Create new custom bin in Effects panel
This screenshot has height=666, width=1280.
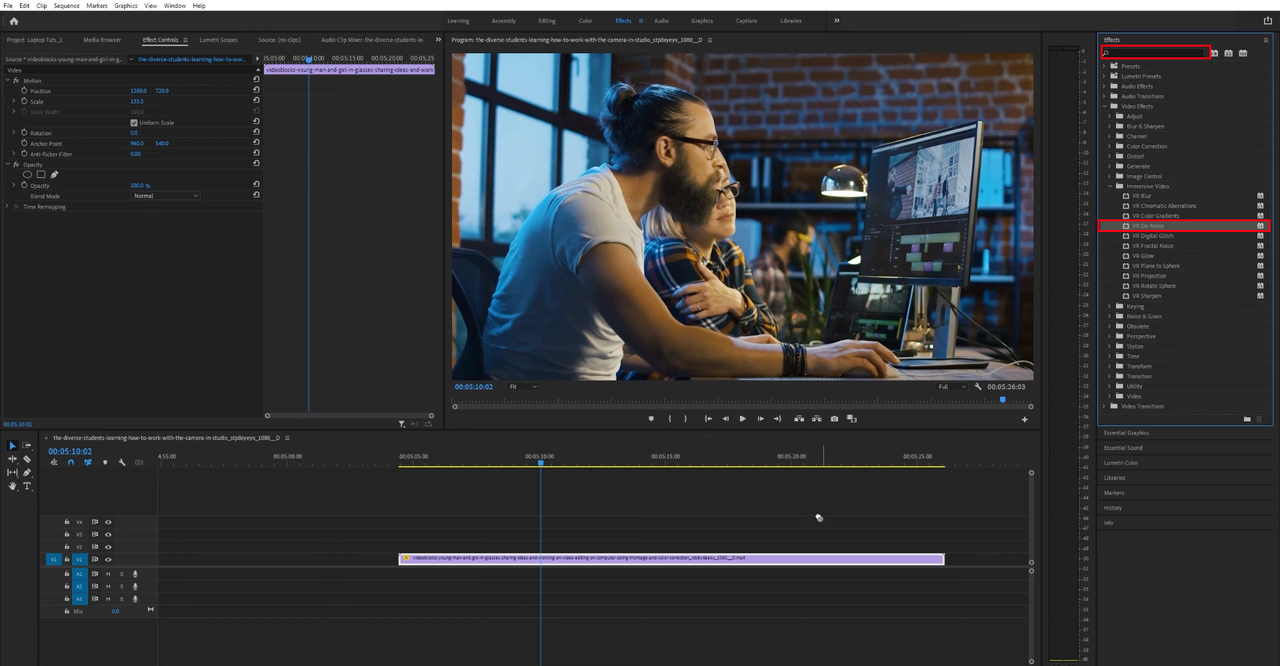click(x=1247, y=418)
